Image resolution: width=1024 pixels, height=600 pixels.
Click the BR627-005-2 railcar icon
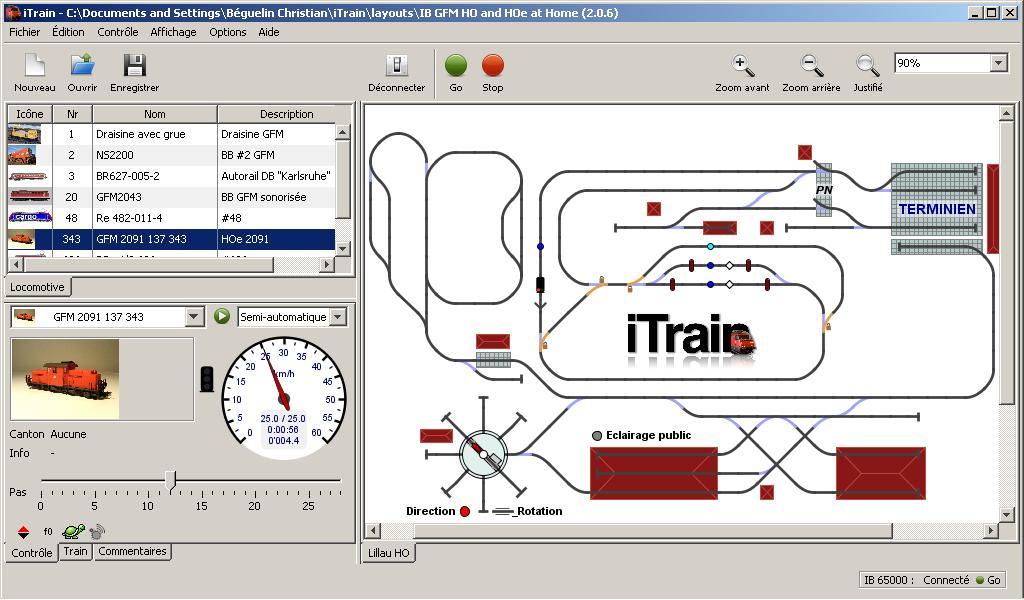point(28,176)
